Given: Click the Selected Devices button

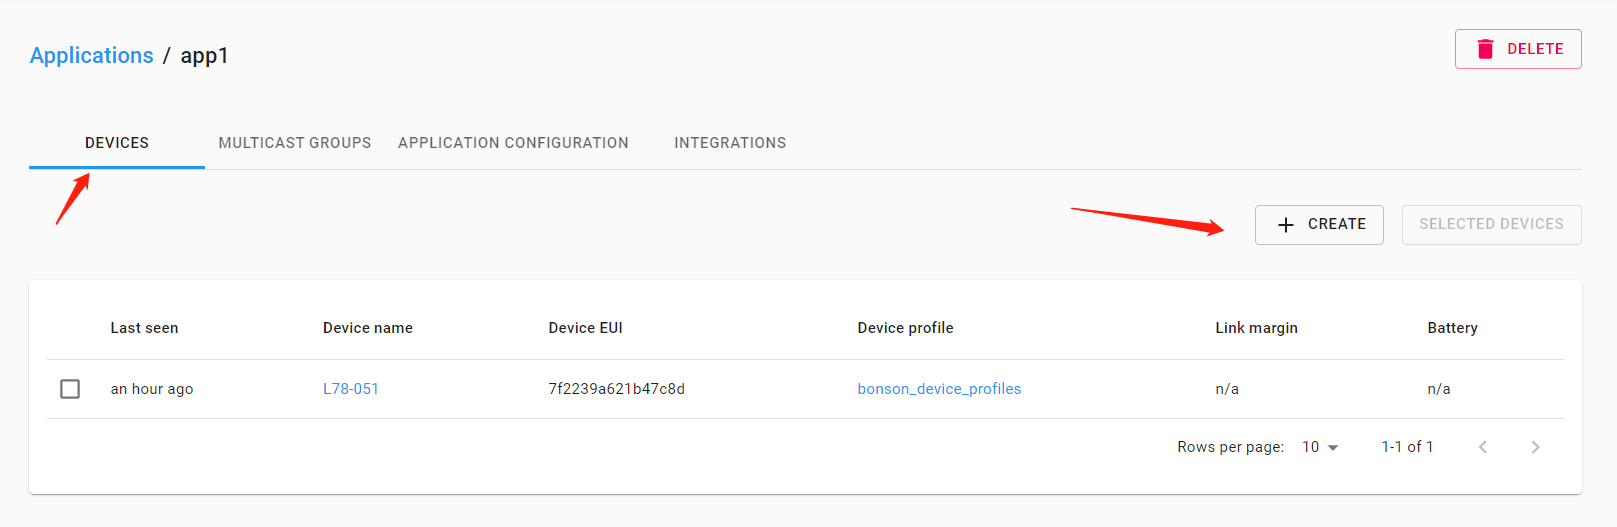Looking at the screenshot, I should coord(1491,225).
